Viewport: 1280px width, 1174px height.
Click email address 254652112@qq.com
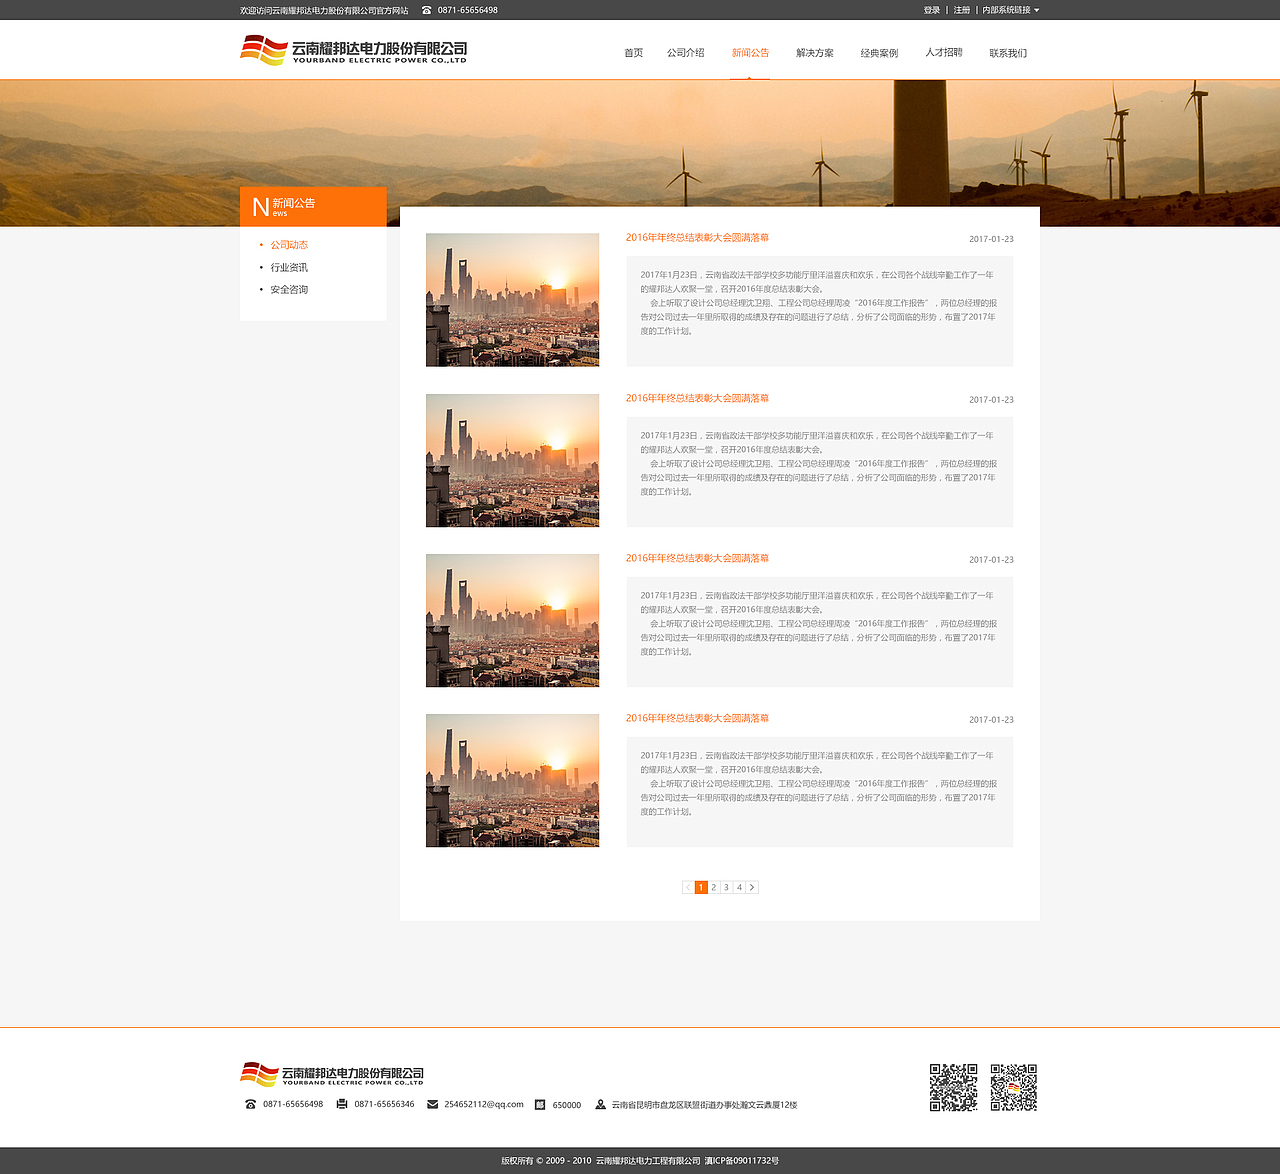point(484,1104)
